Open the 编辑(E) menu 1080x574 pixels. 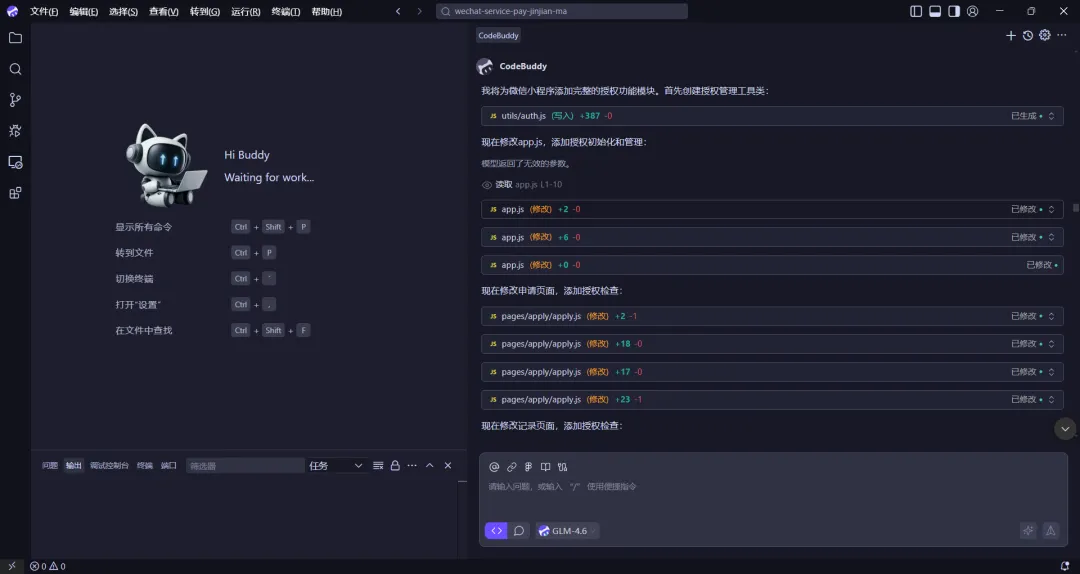pos(84,12)
